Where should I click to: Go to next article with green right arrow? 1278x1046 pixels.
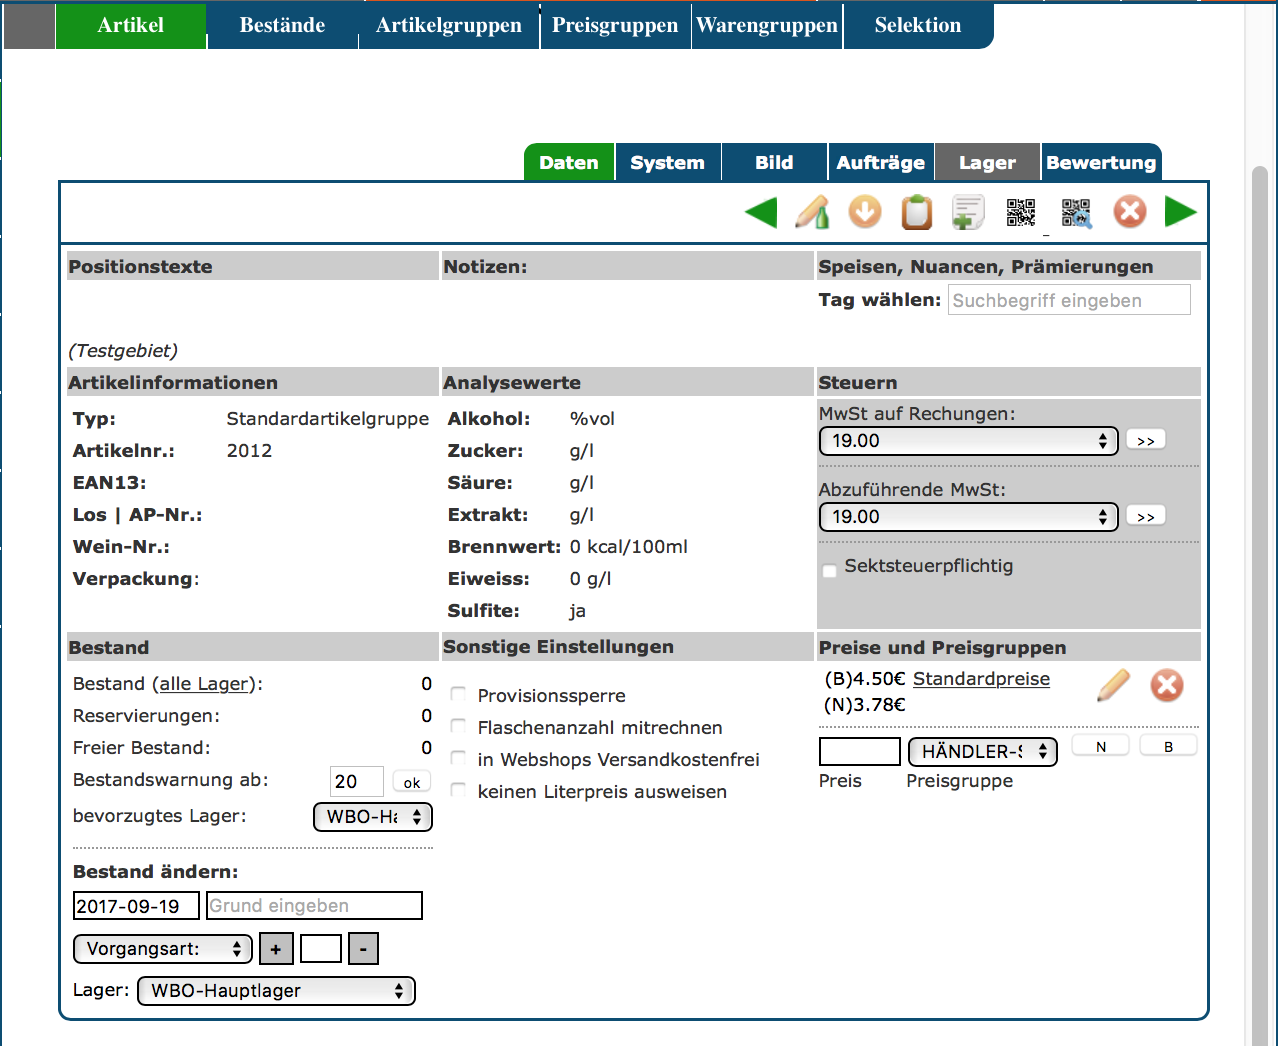(1180, 212)
